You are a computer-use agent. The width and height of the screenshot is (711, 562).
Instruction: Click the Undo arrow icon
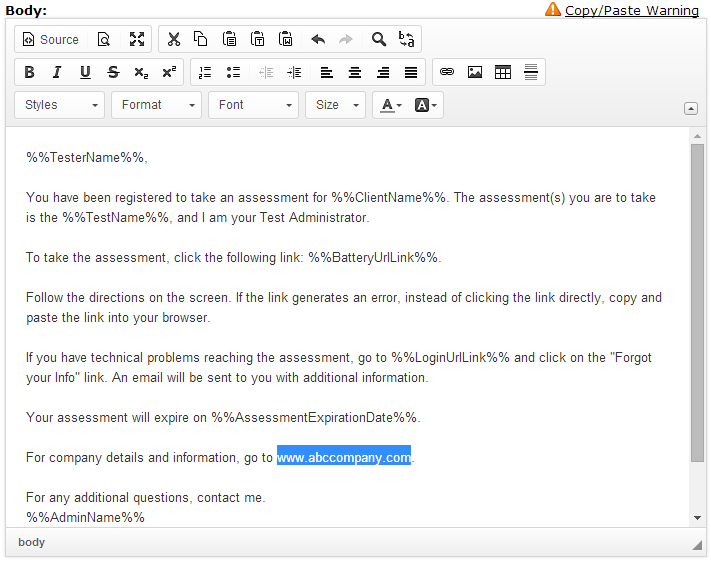pyautogui.click(x=318, y=39)
